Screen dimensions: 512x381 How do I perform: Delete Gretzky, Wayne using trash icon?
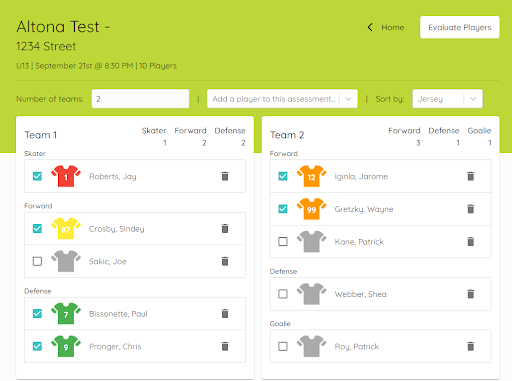click(x=471, y=209)
